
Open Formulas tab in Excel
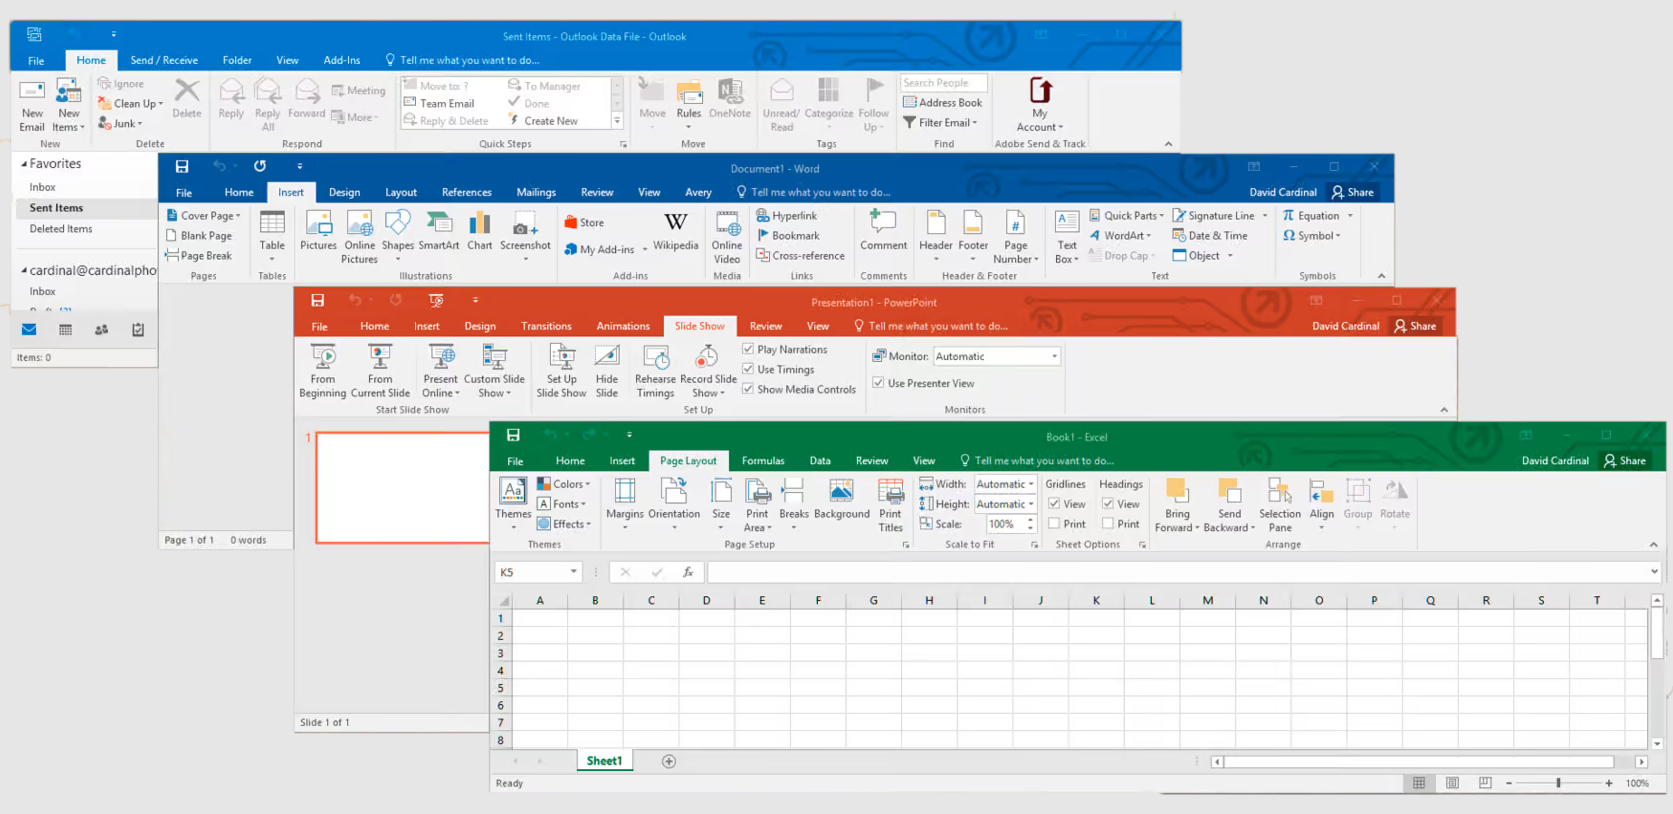coord(763,461)
